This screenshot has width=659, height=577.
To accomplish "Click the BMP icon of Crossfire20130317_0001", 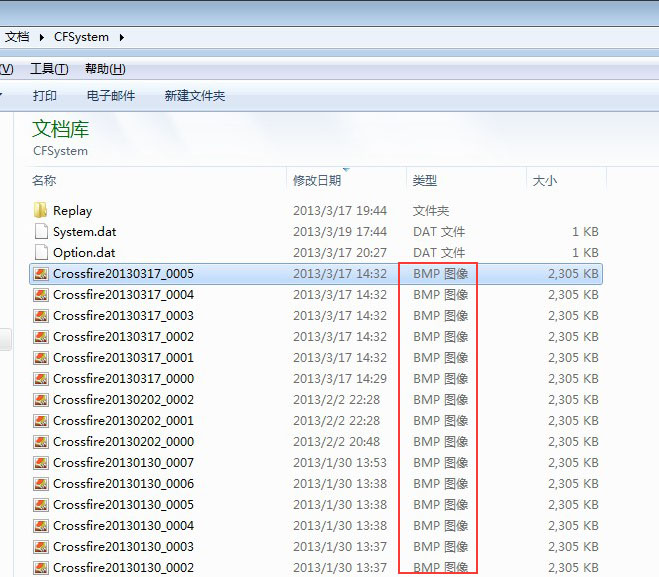I will click(41, 358).
